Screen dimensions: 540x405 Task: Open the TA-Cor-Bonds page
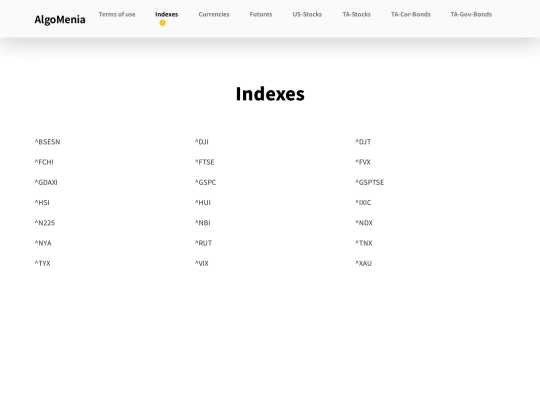(x=411, y=14)
